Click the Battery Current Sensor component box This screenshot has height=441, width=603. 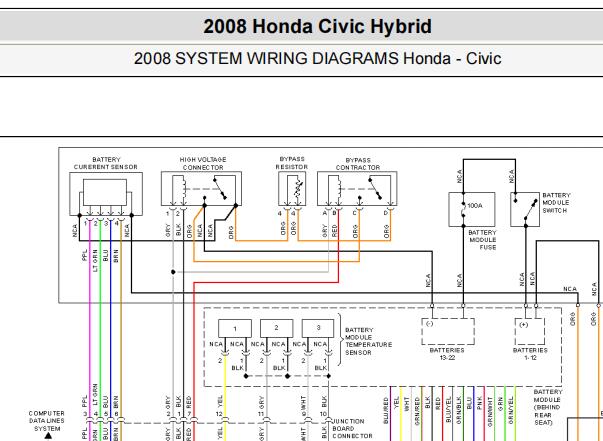(x=105, y=194)
